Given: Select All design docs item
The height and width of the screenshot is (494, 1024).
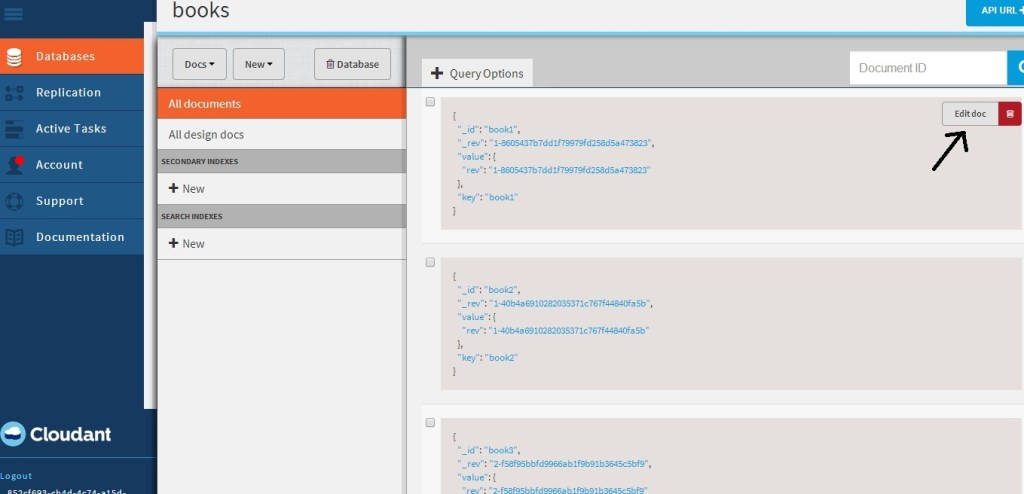Looking at the screenshot, I should (281, 135).
